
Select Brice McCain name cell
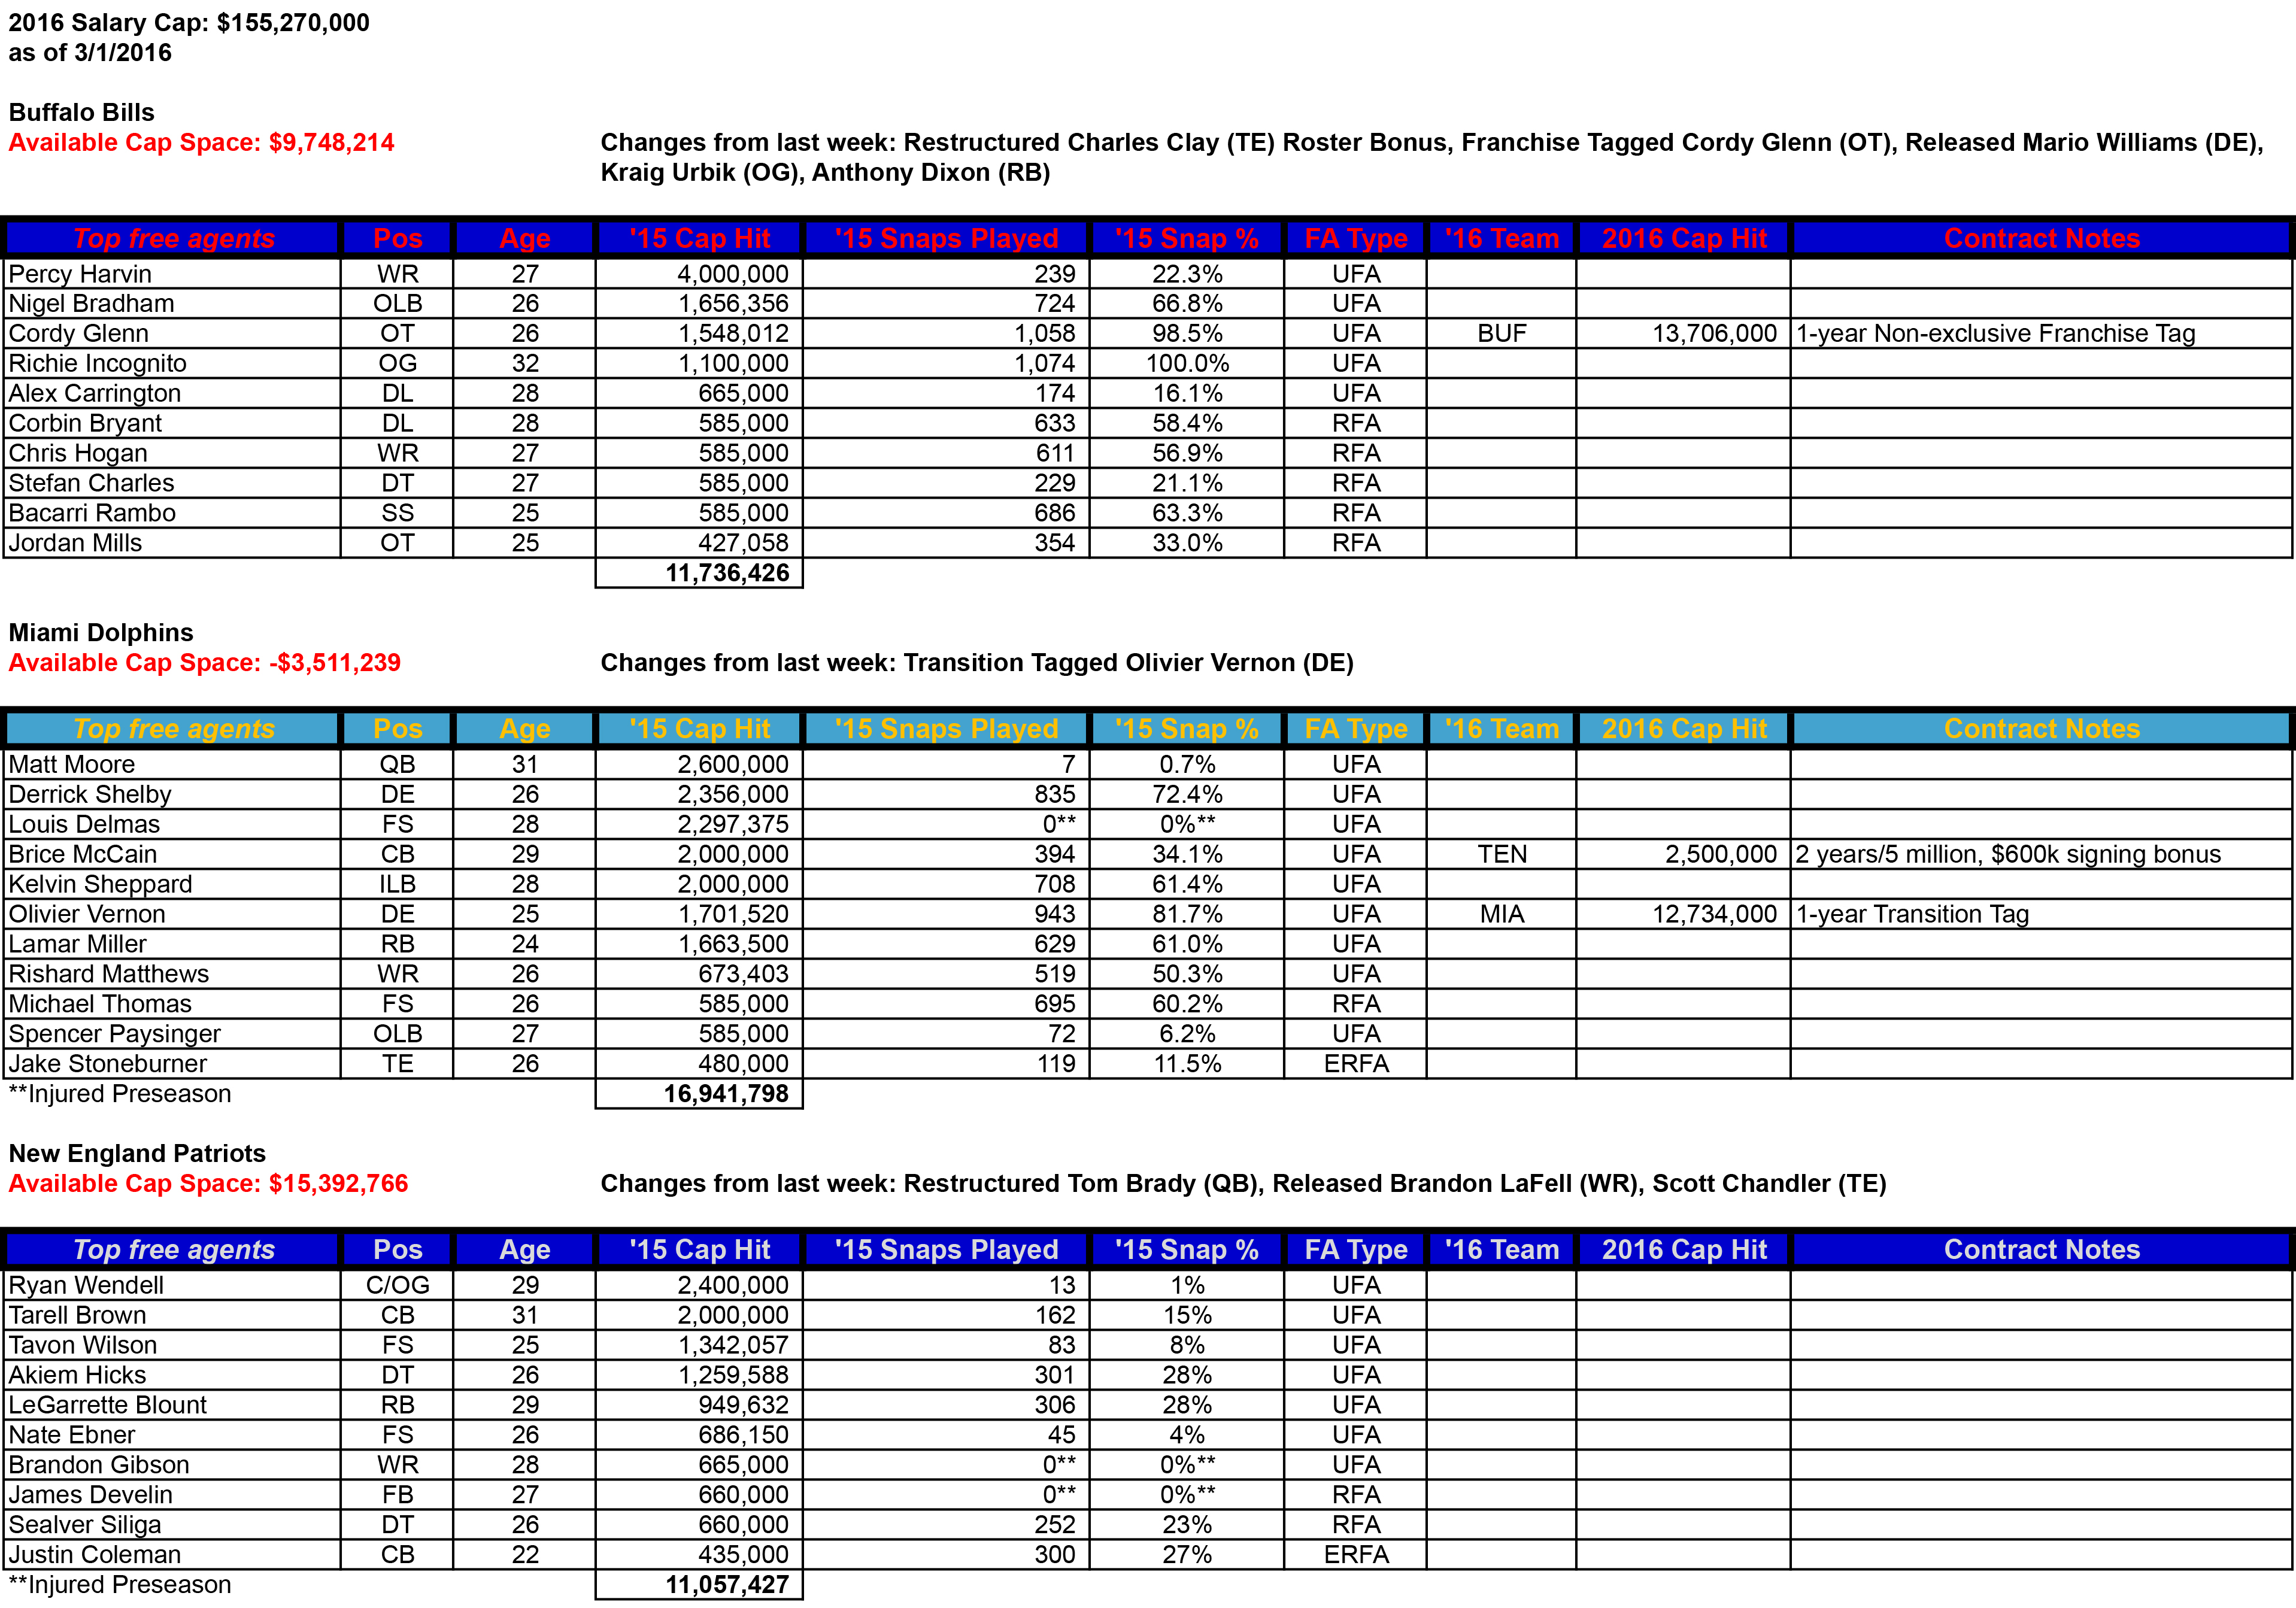tap(172, 855)
